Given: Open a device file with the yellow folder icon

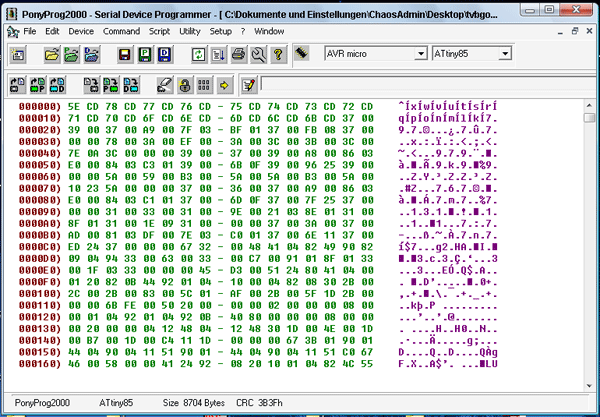Looking at the screenshot, I should 52,55.
